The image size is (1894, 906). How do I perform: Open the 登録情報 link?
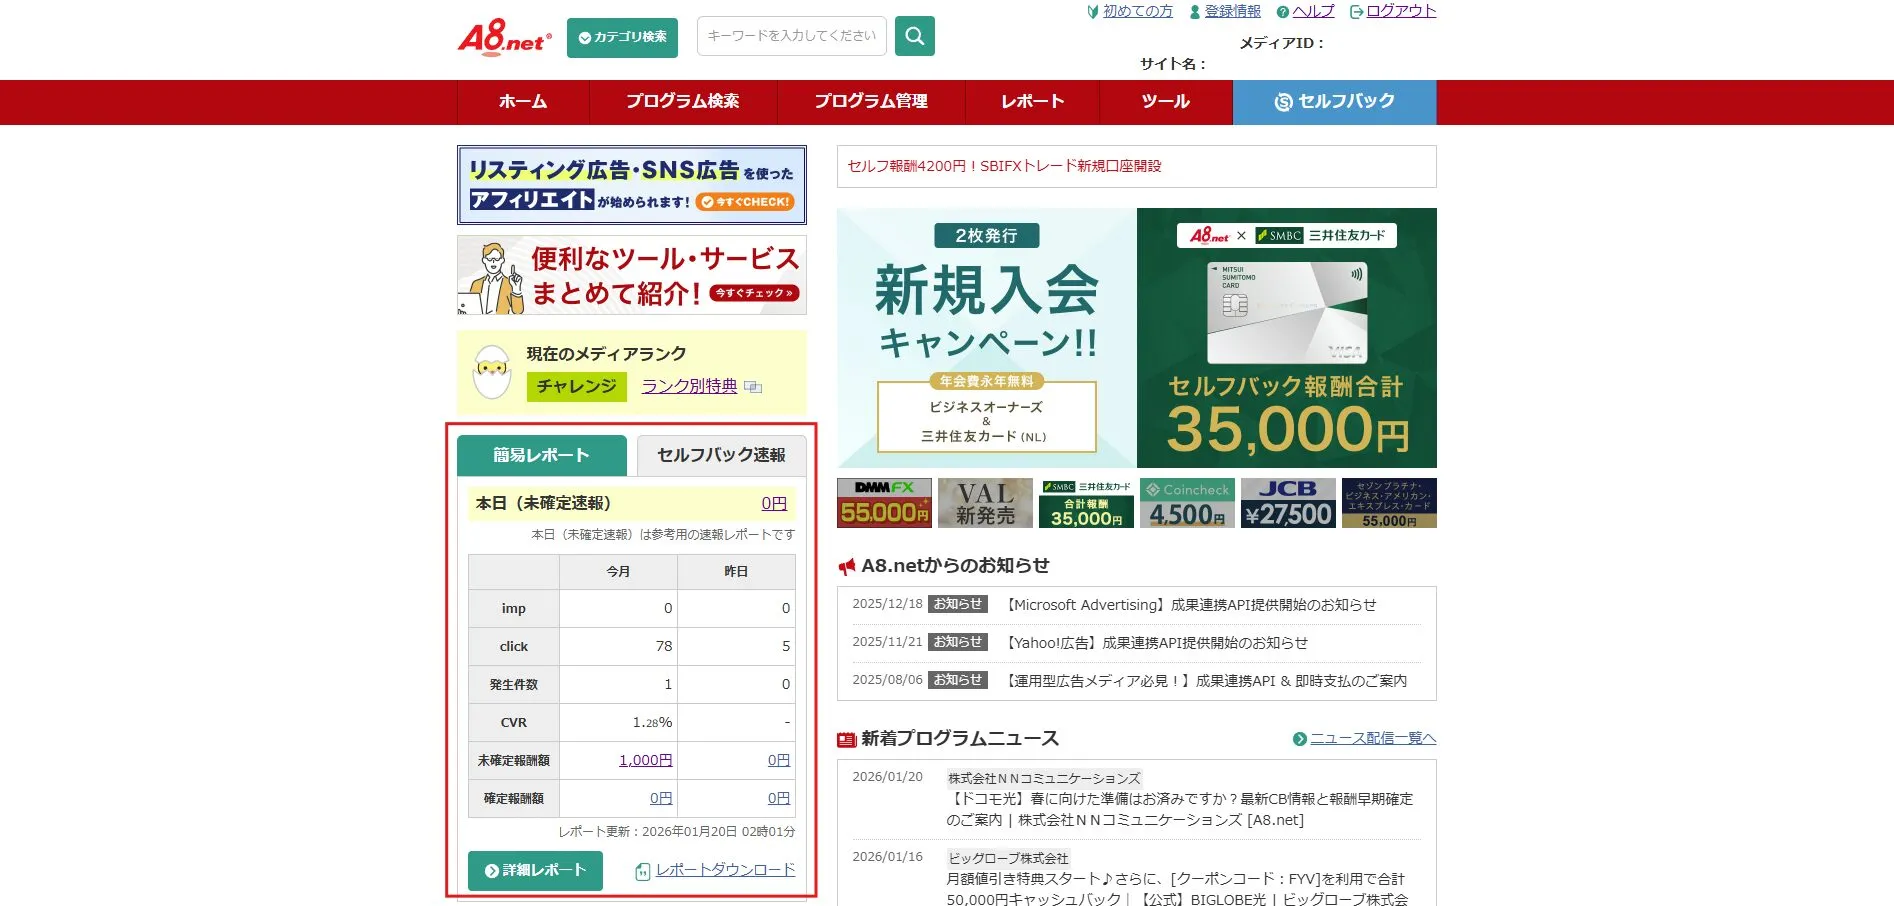point(1232,11)
